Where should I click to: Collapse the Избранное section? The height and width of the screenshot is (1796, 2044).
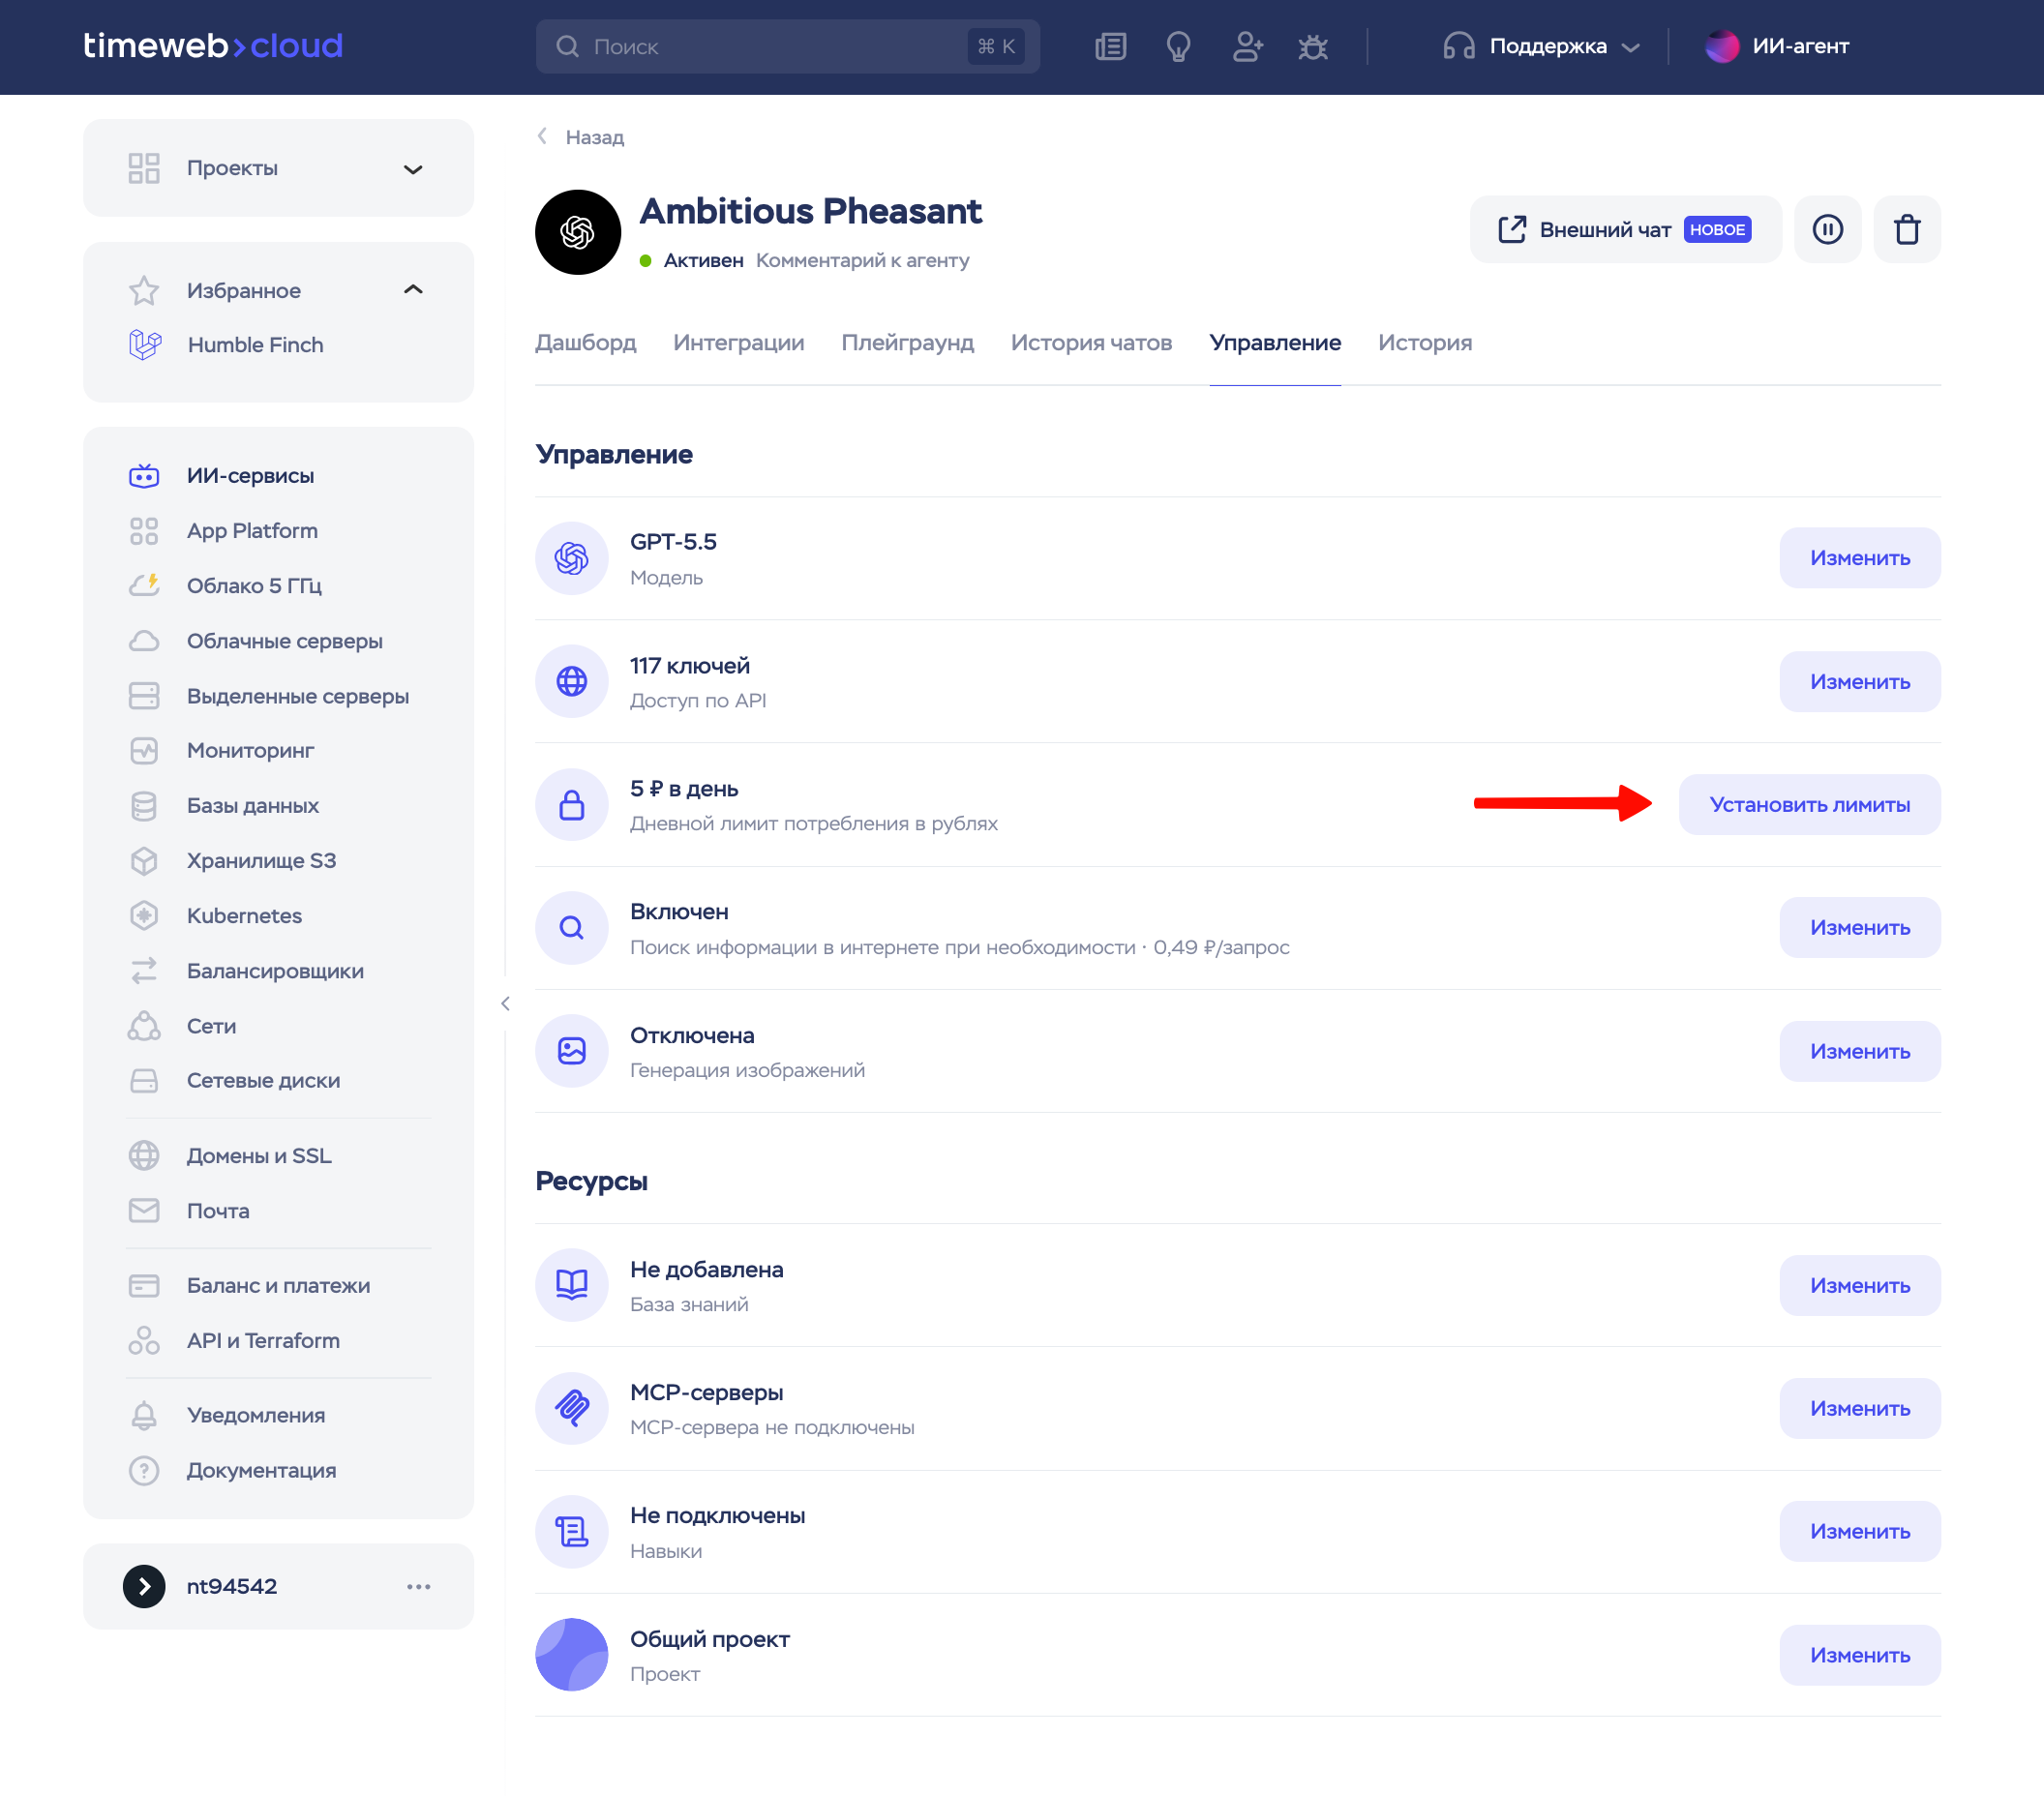(412, 290)
